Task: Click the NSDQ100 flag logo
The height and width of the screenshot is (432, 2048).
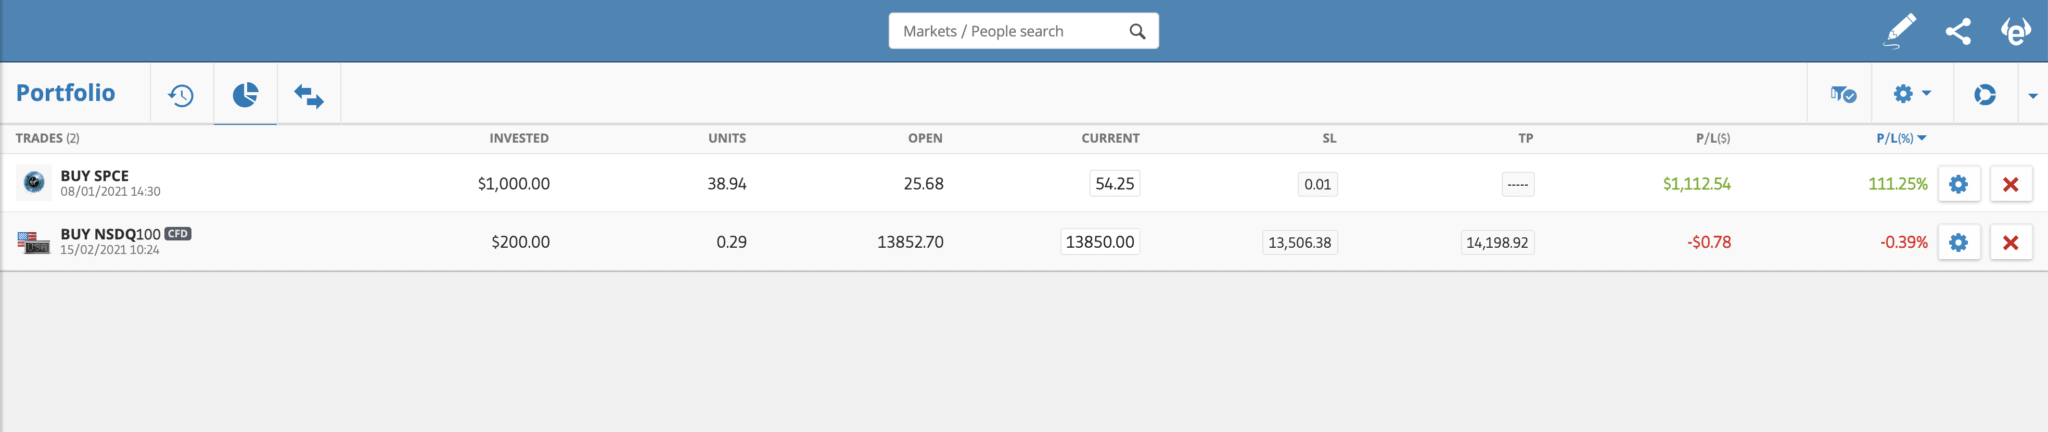Action: (x=34, y=241)
